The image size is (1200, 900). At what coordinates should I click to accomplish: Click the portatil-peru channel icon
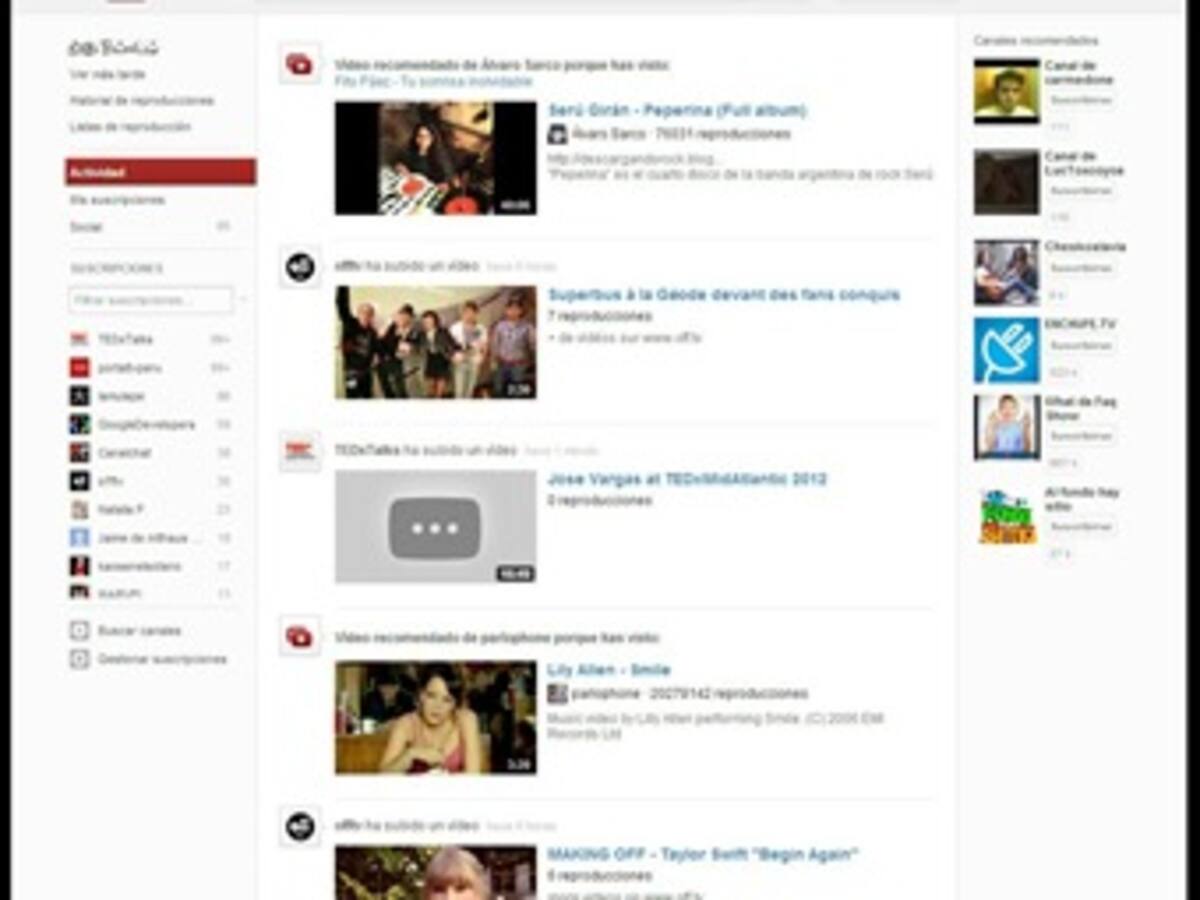(80, 367)
